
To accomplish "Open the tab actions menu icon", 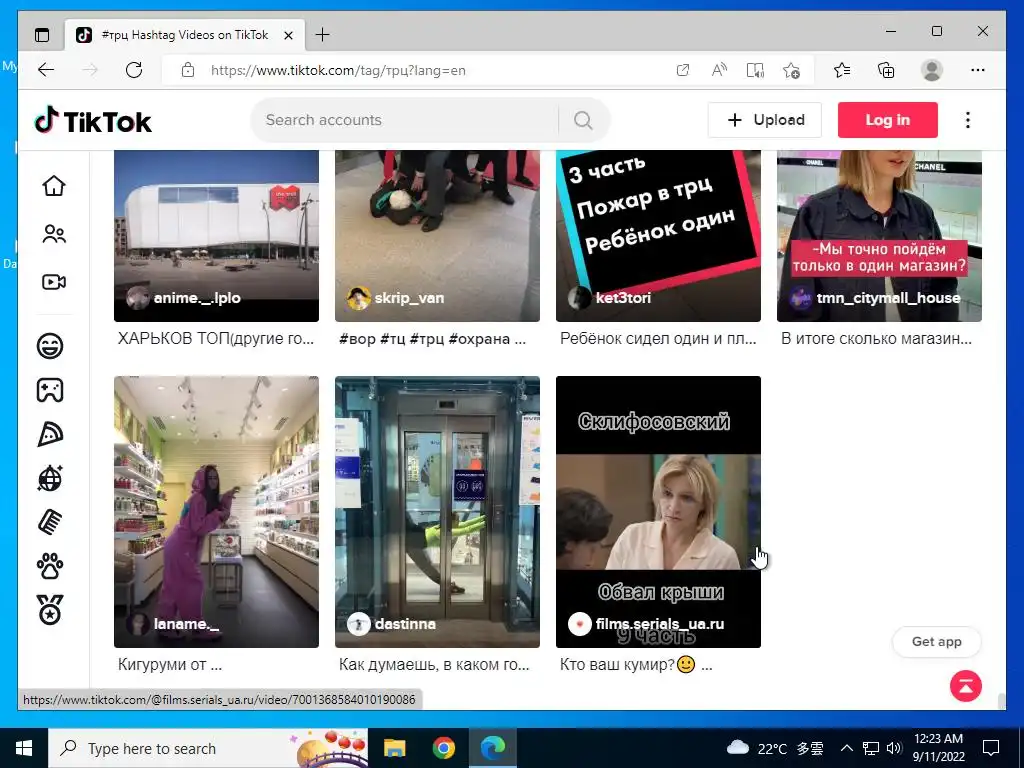I will click(x=42, y=35).
